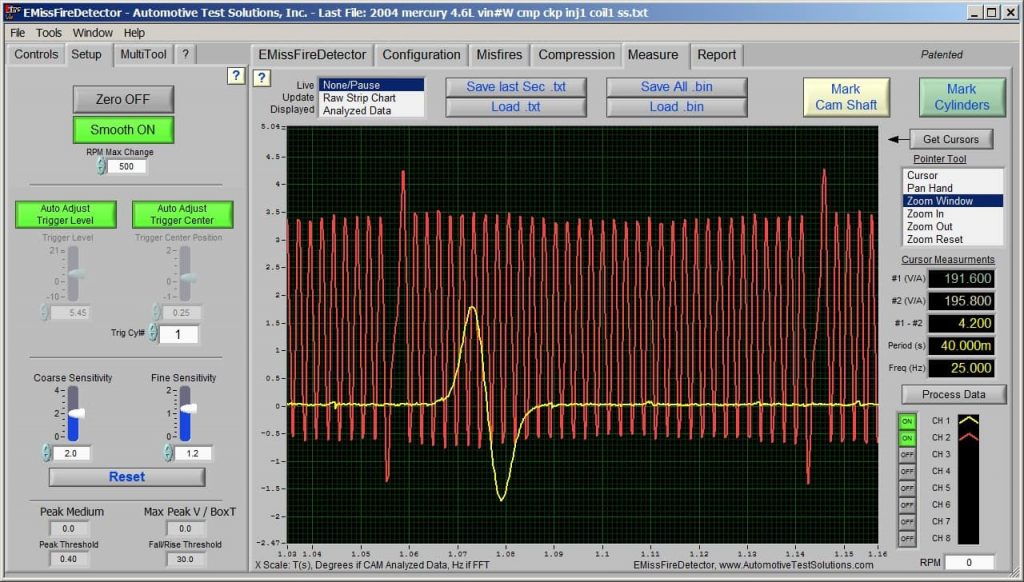This screenshot has width=1024, height=582.
Task: Click the help icon in Setup panel
Action: click(235, 76)
